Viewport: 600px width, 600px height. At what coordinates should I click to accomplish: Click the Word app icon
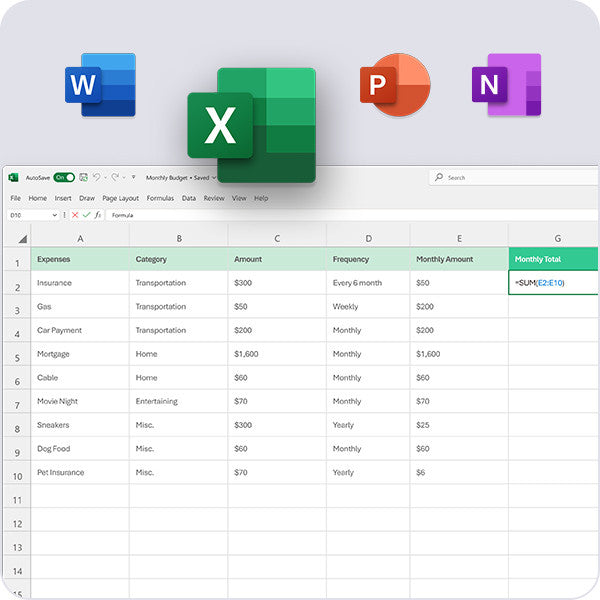tap(100, 86)
